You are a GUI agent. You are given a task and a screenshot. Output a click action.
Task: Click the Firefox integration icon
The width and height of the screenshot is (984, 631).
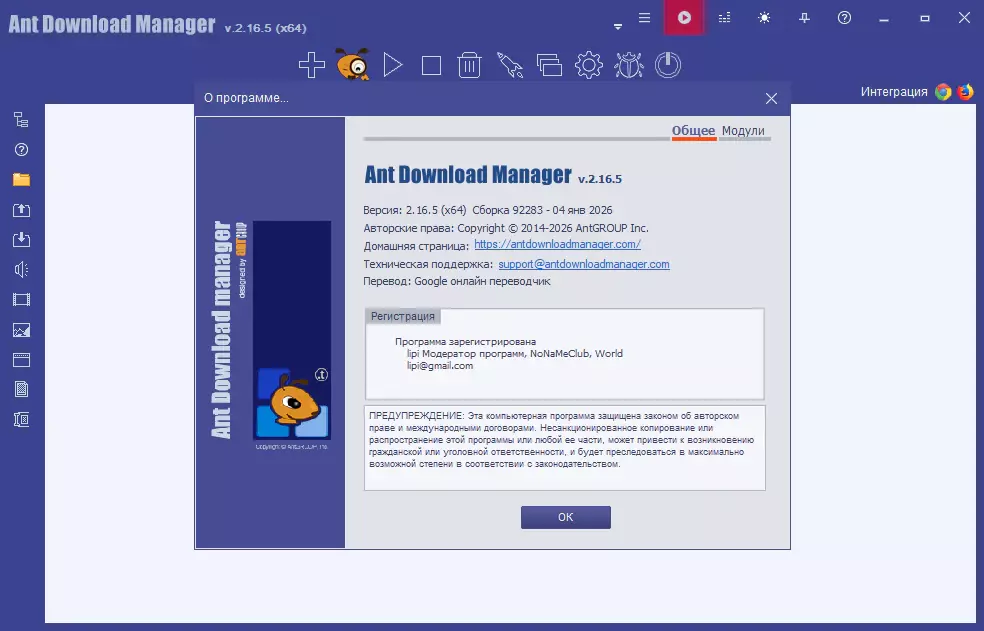[965, 92]
